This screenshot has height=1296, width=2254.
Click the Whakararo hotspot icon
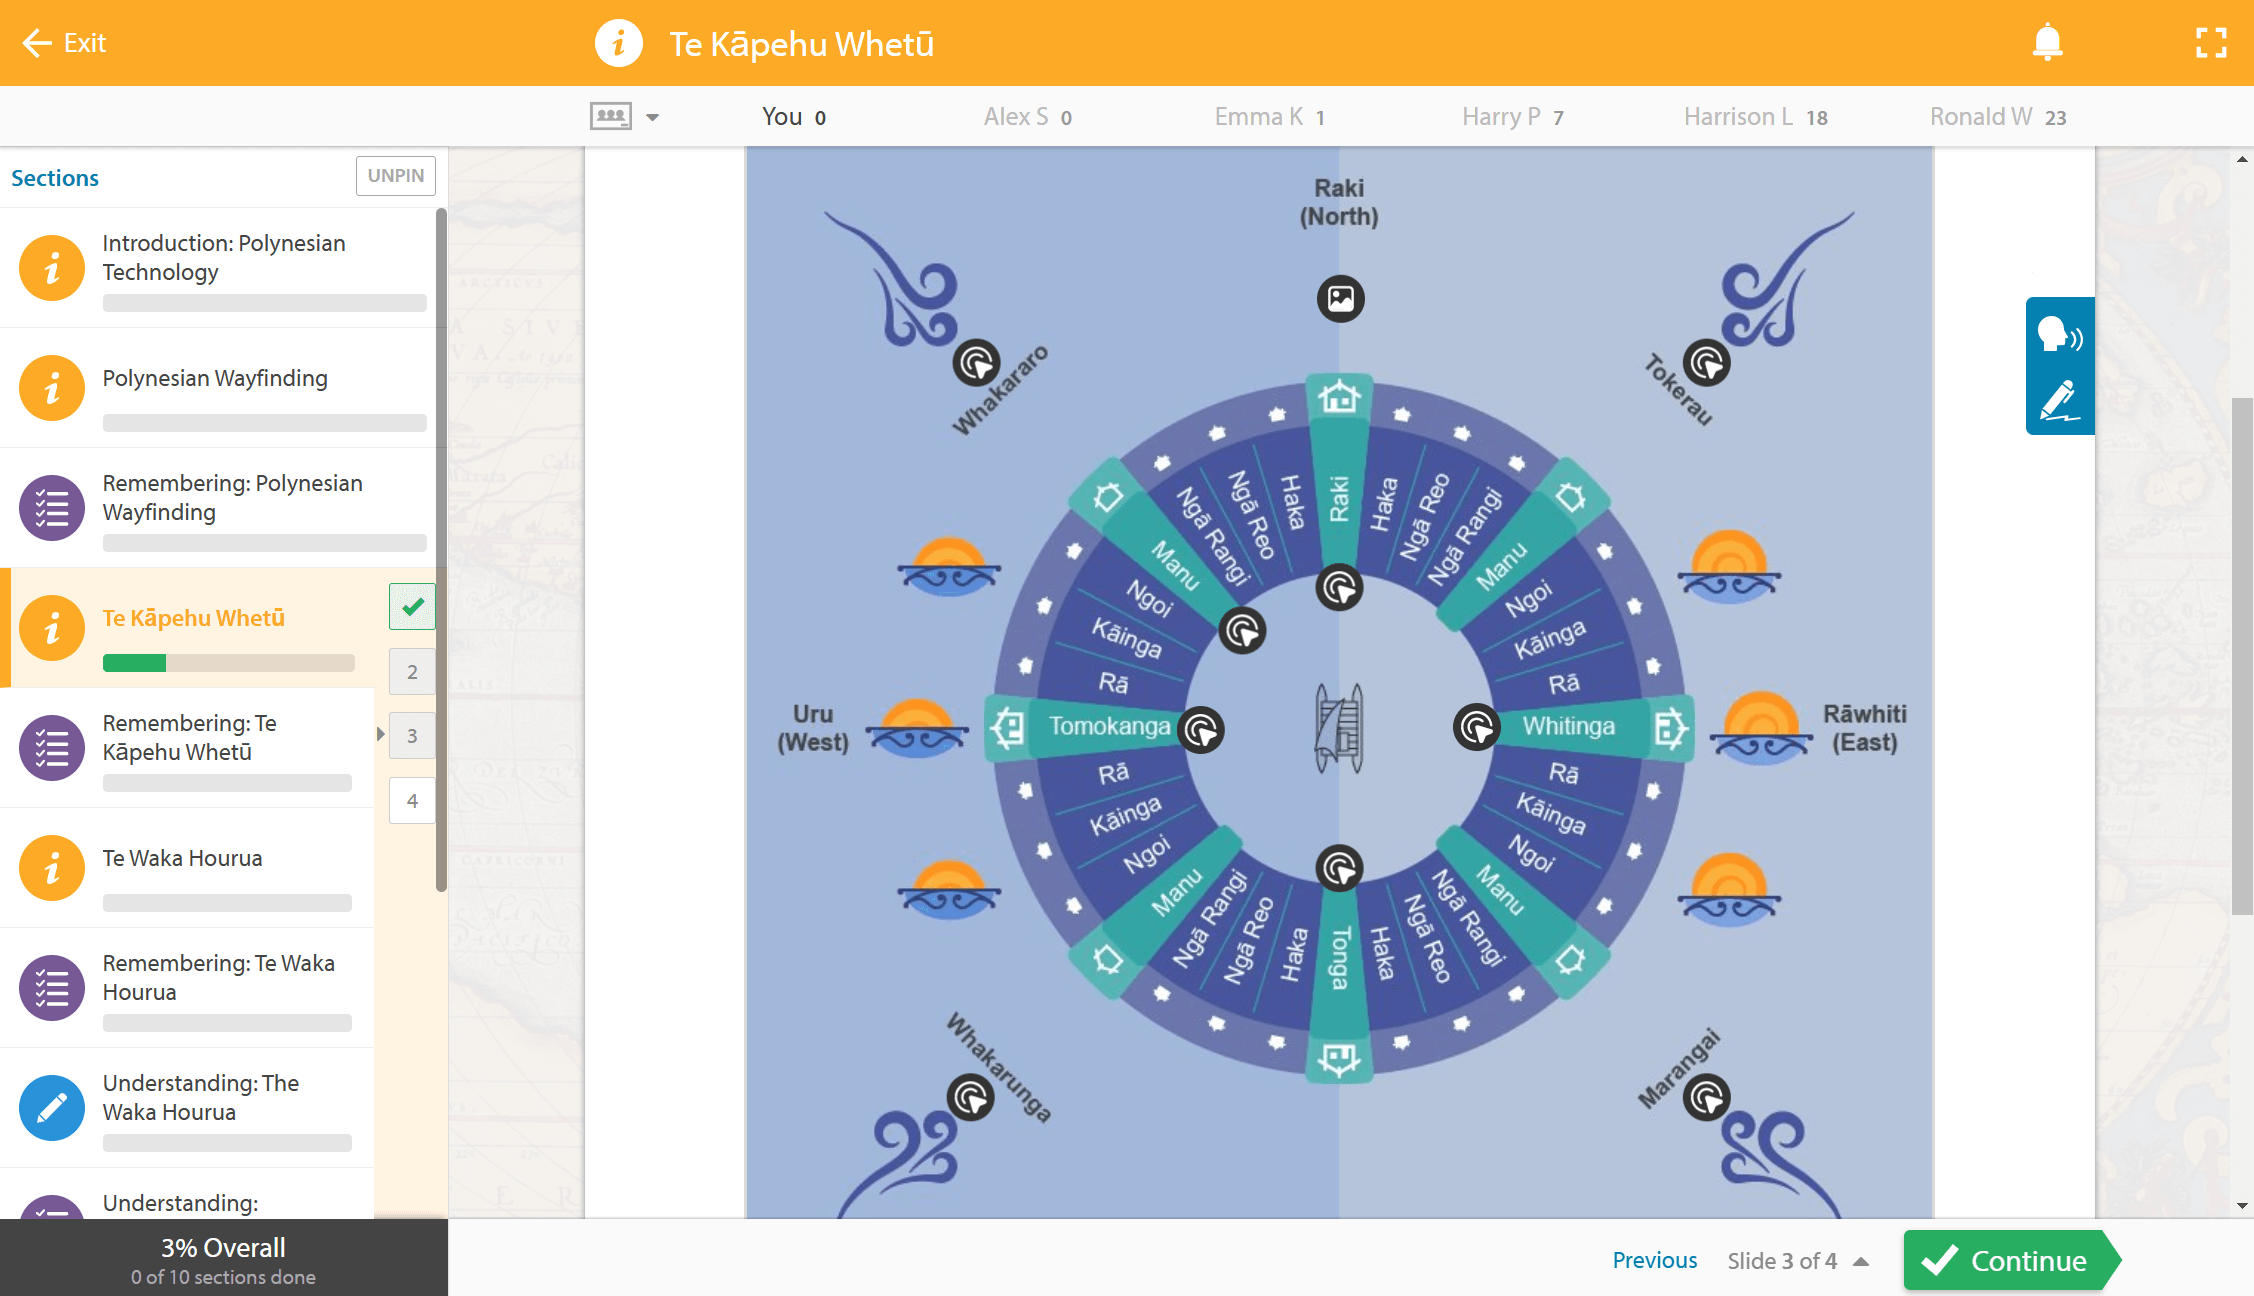[x=976, y=363]
